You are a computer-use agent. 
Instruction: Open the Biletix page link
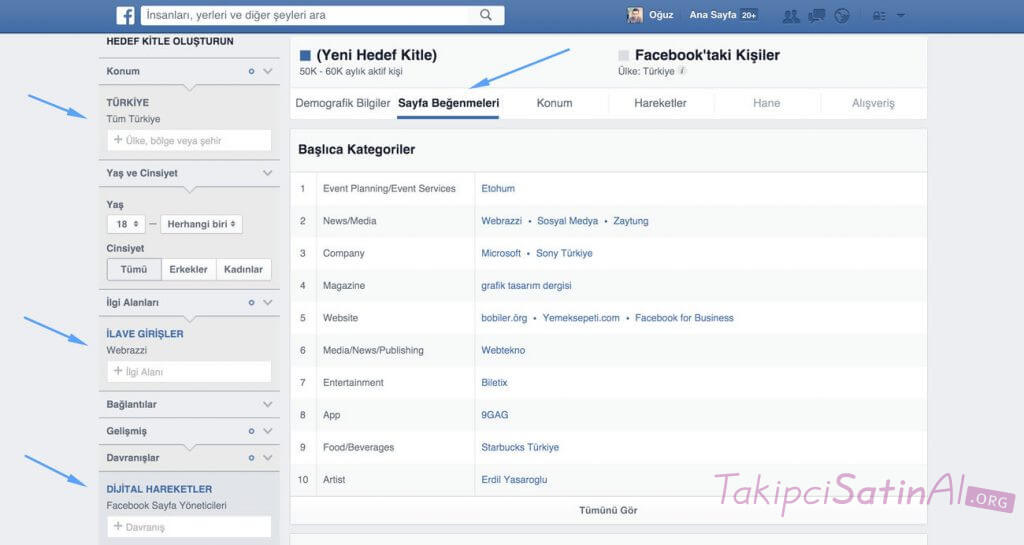[x=494, y=382]
